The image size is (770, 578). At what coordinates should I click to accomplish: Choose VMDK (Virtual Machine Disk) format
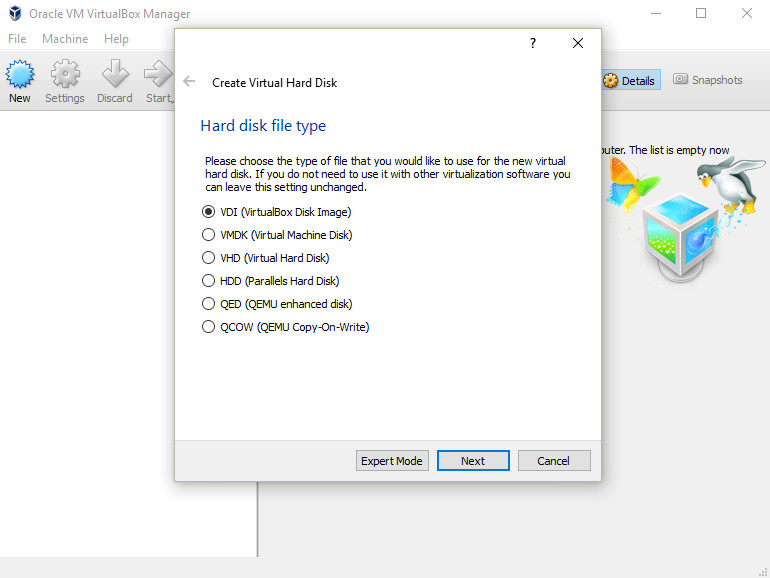pyautogui.click(x=209, y=235)
